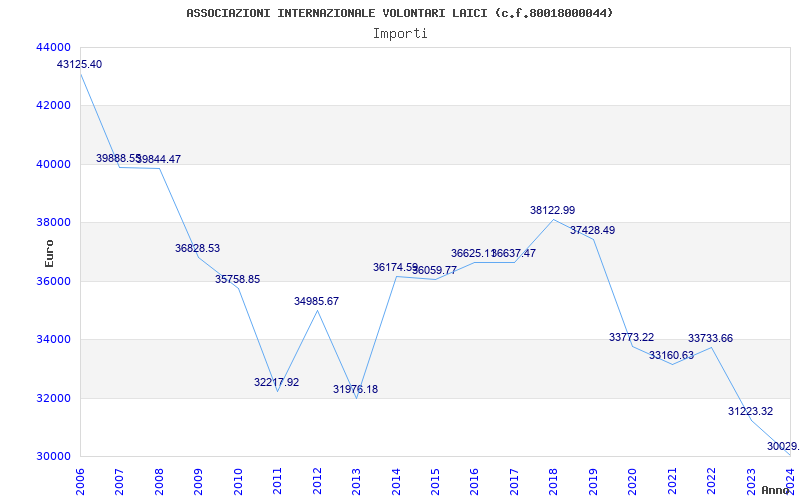Screen dimensions: 800x500
Task: Select data label 36637.47
Action: pyautogui.click(x=513, y=253)
